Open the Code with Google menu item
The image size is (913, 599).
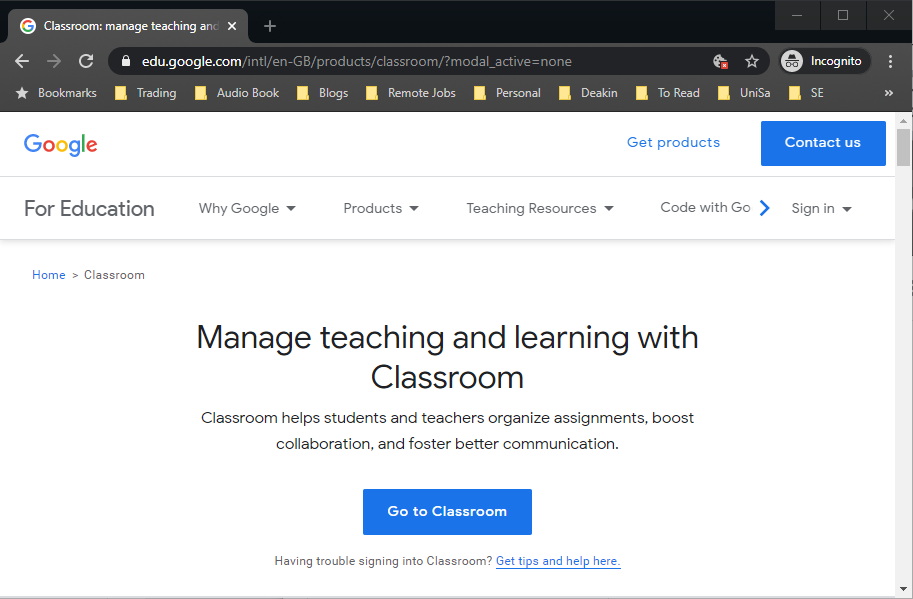tap(705, 208)
